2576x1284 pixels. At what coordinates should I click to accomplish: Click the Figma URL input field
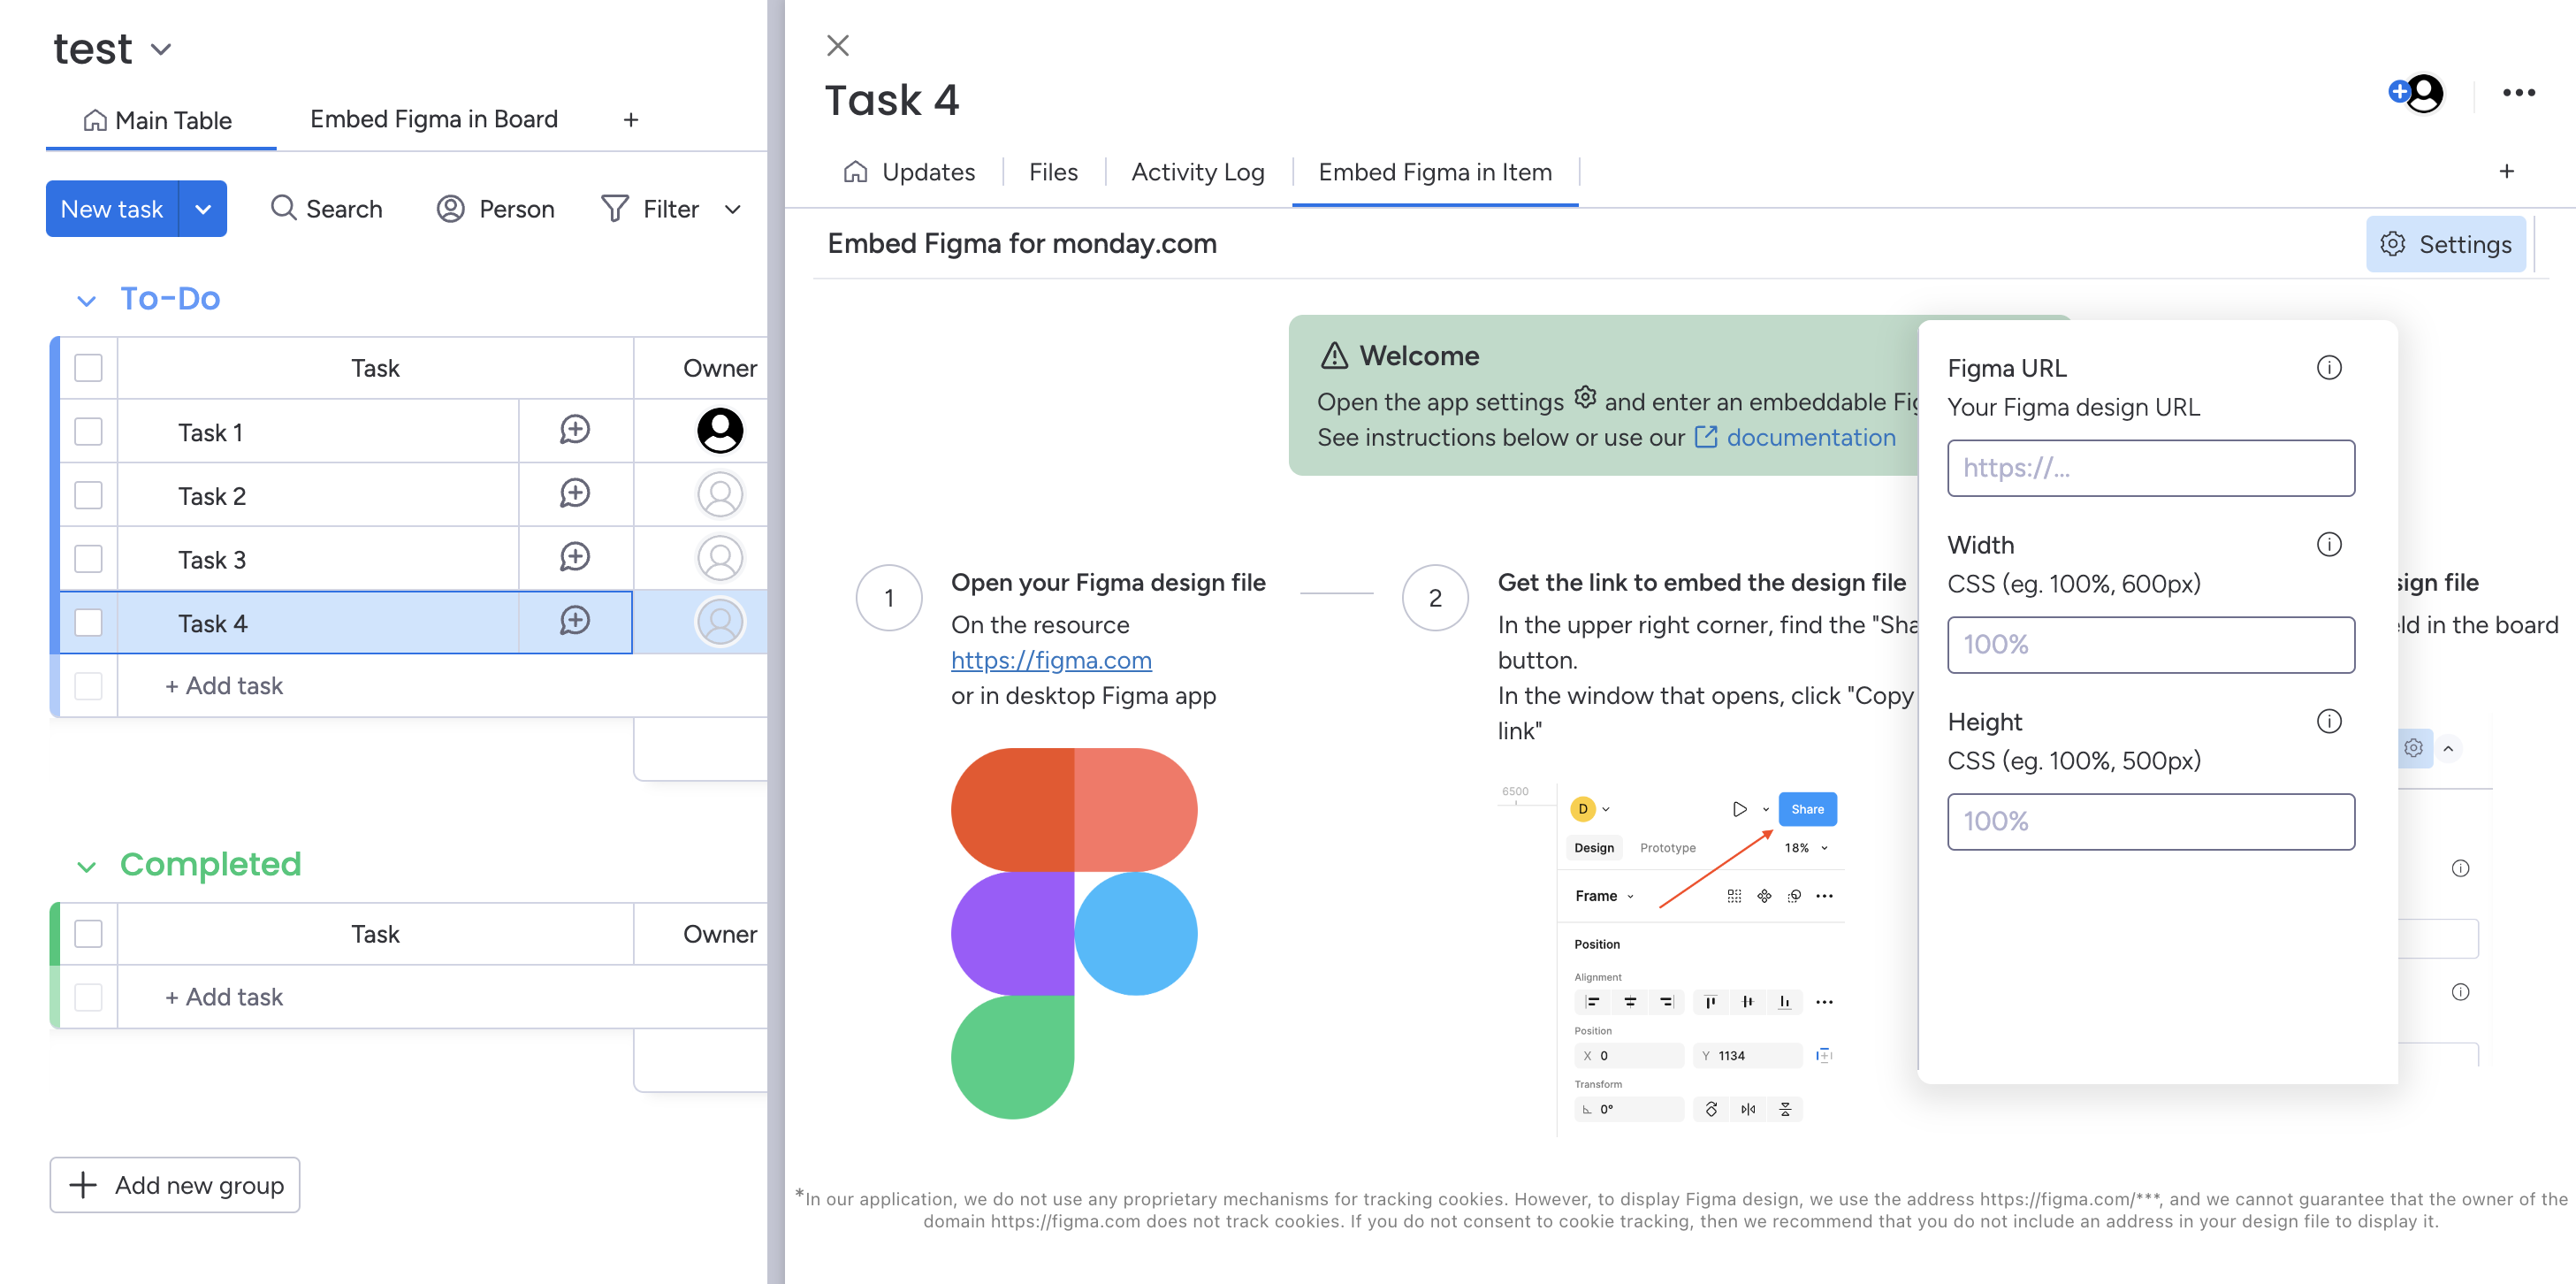point(2150,468)
